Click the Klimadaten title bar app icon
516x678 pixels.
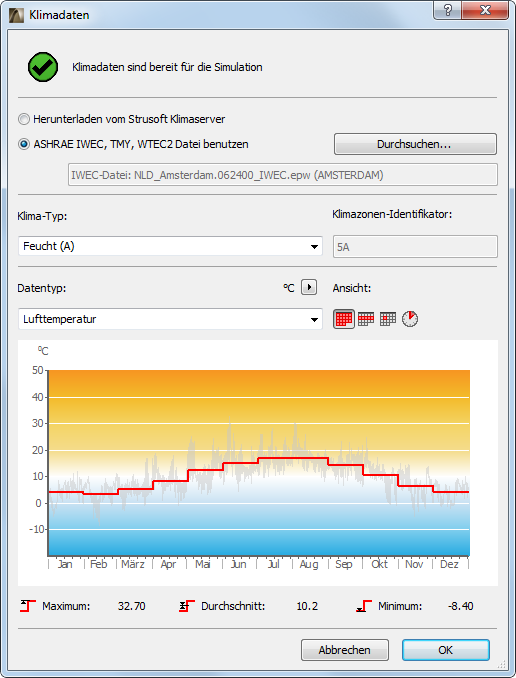16,15
